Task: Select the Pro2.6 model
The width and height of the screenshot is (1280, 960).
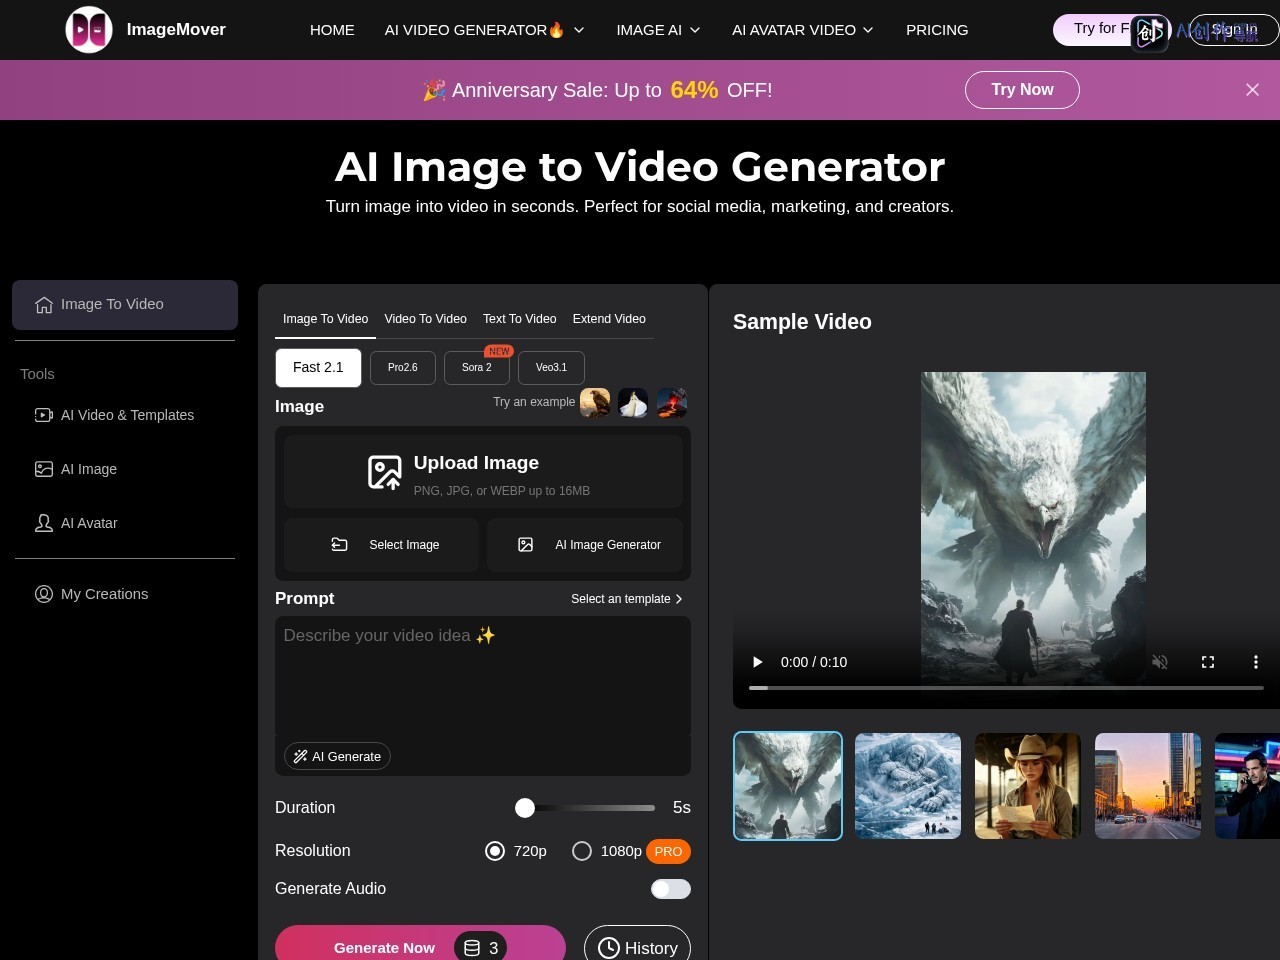Action: [403, 368]
